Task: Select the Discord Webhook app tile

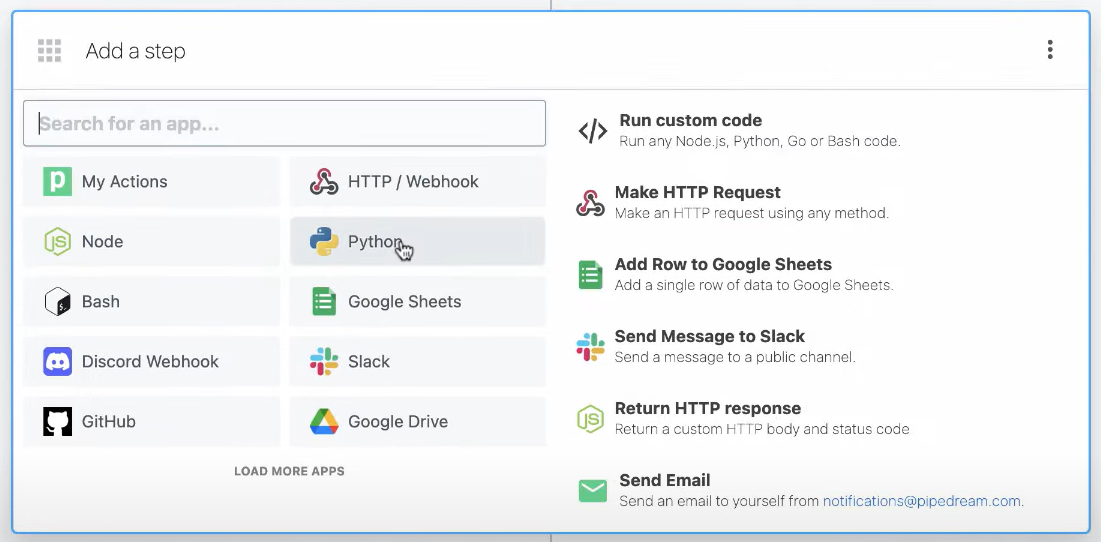Action: (x=152, y=362)
